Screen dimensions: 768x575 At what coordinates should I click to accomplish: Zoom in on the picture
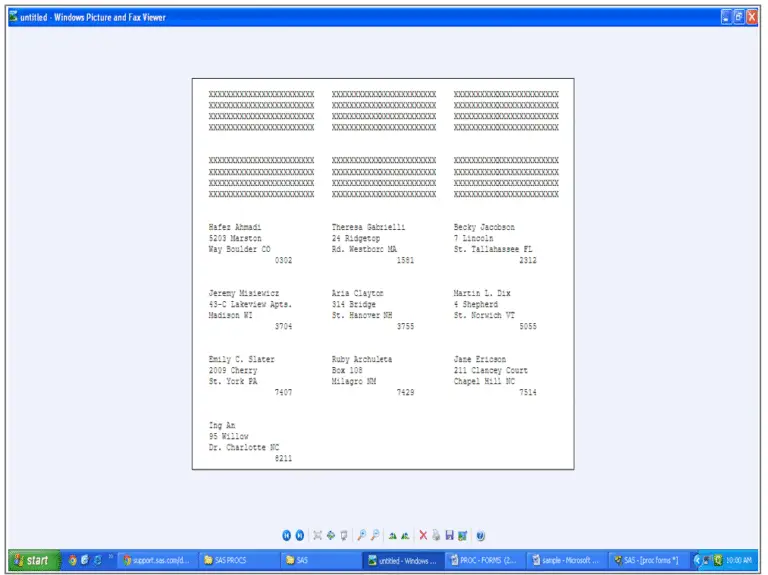(362, 536)
